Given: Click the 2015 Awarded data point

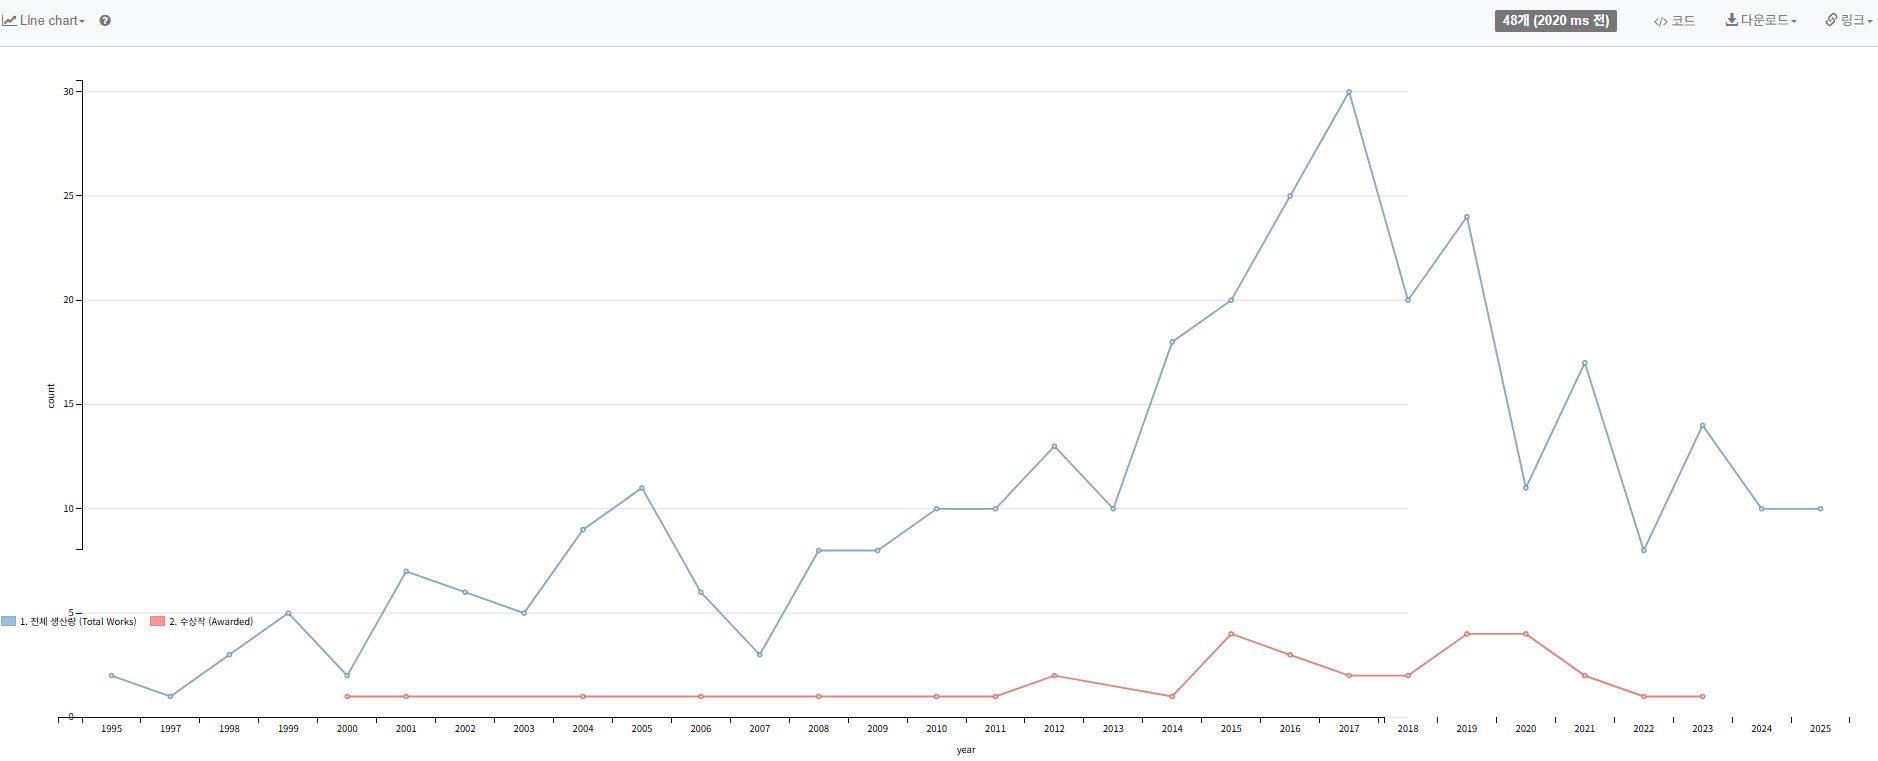Looking at the screenshot, I should click(1231, 634).
